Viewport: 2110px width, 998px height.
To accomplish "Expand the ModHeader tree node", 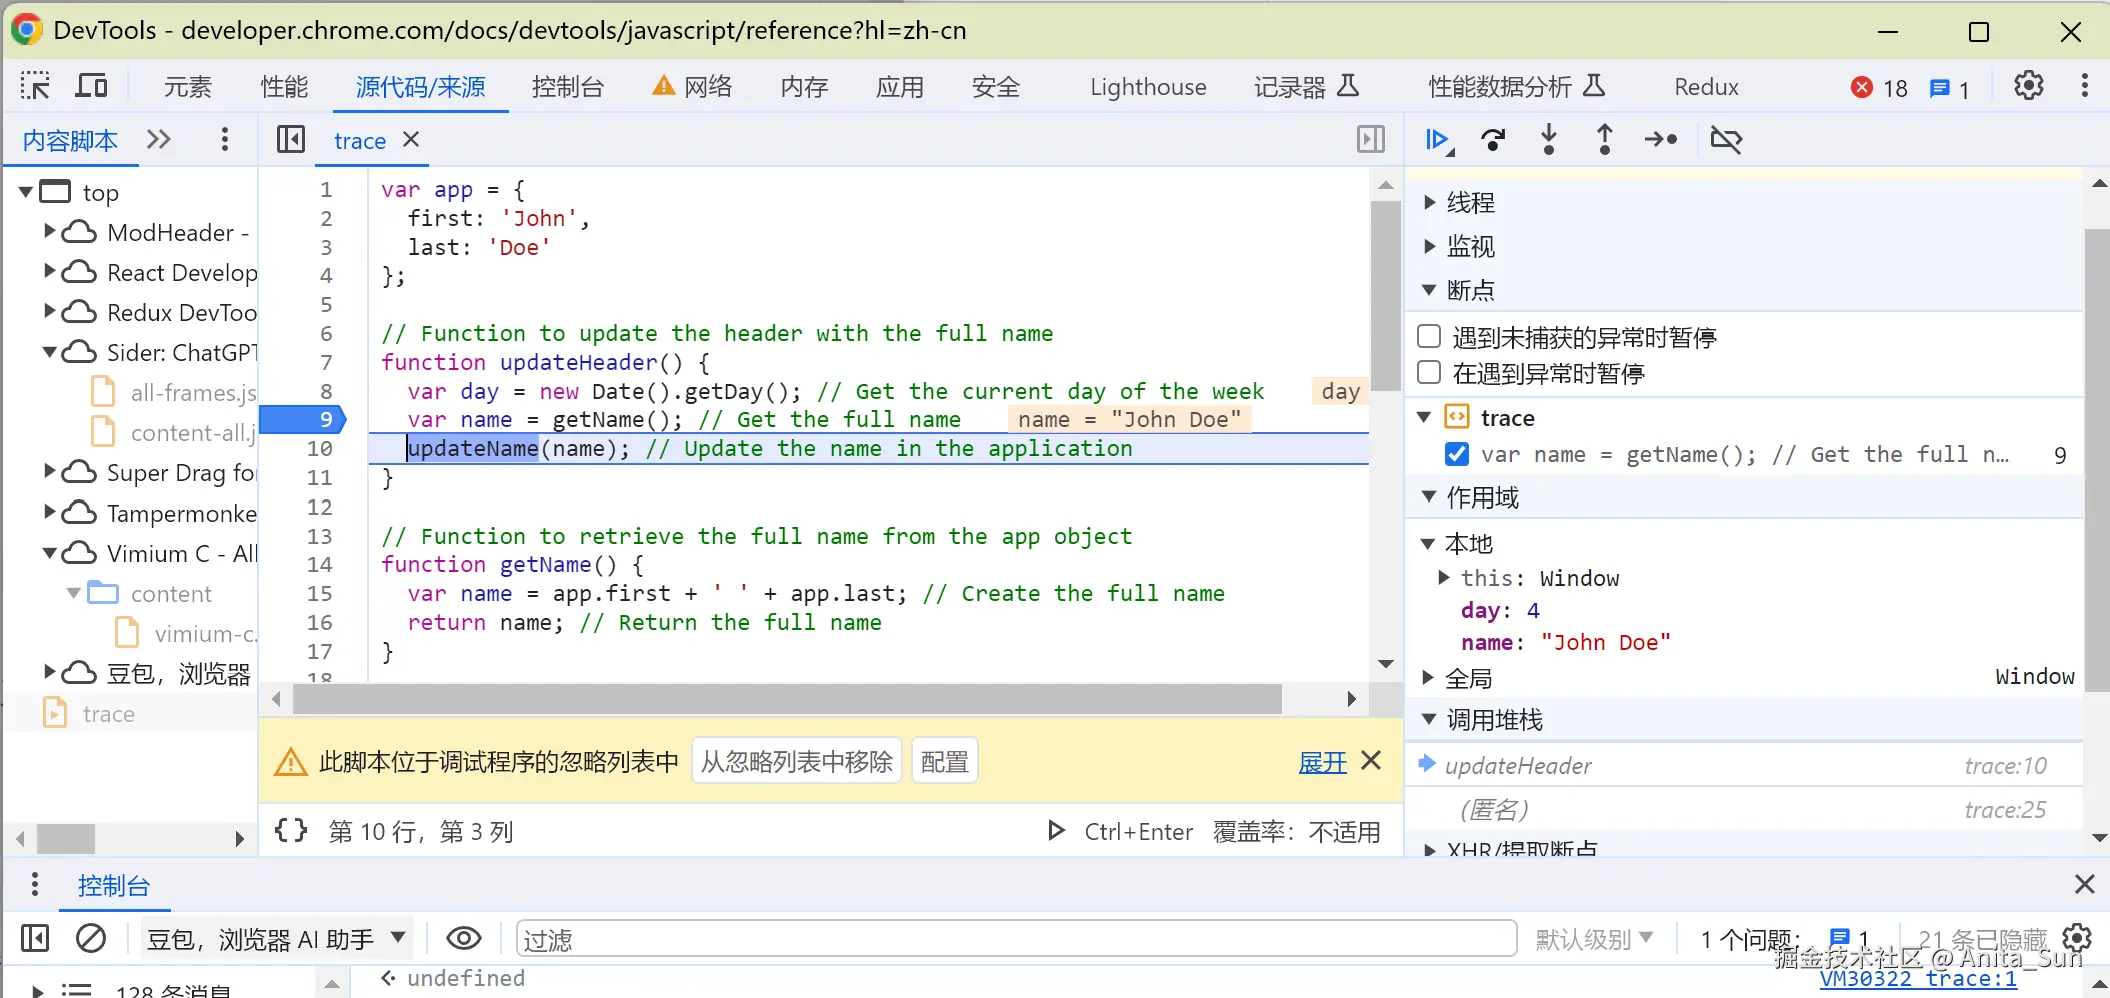I will [x=49, y=231].
